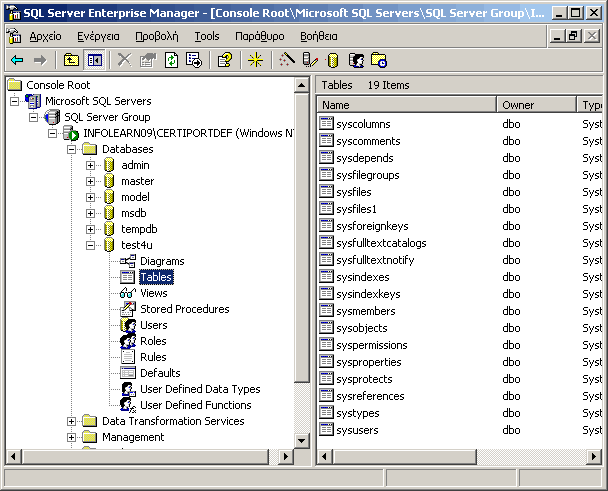Collapse the Databases folder

coord(71,149)
